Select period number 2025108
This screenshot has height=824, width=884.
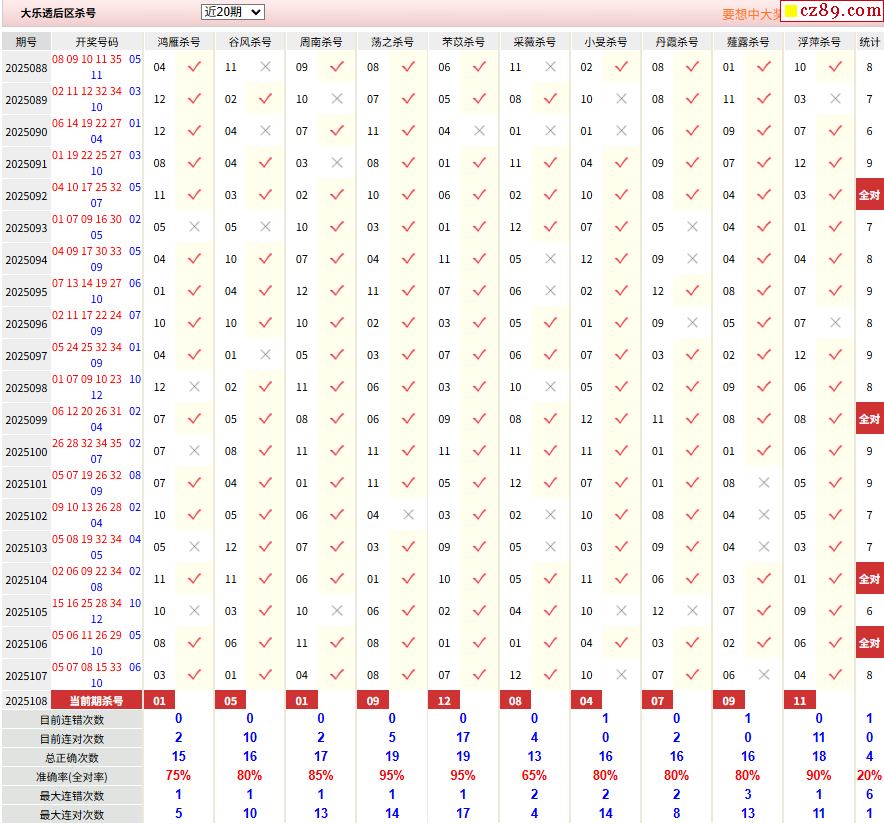[26, 701]
